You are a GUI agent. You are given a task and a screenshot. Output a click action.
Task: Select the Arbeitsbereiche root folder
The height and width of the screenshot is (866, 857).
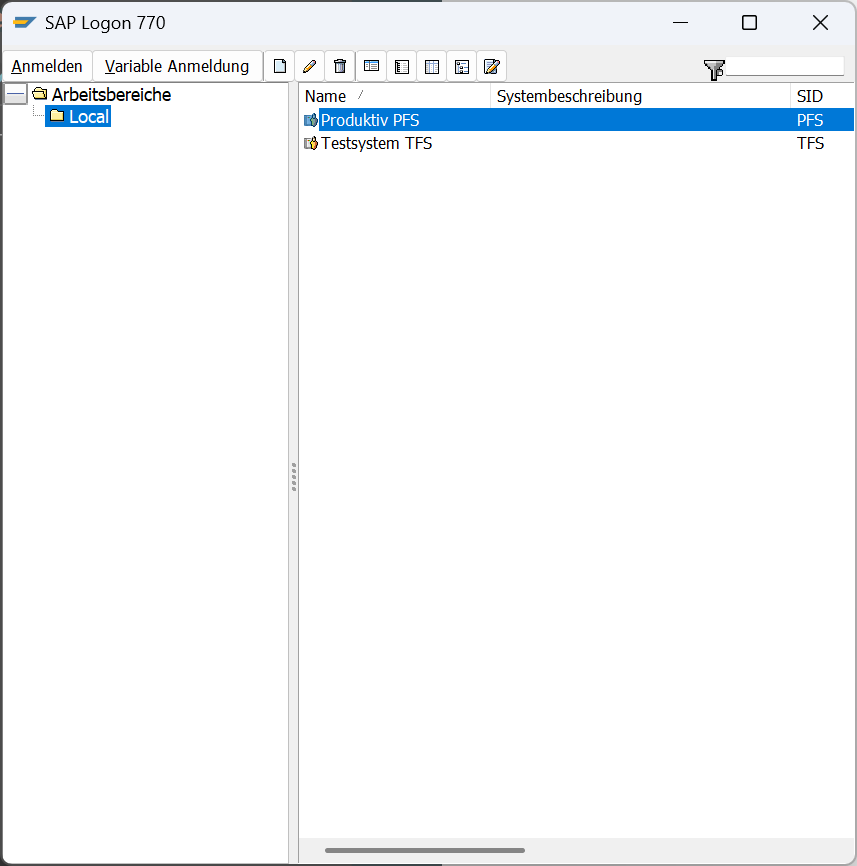111,95
